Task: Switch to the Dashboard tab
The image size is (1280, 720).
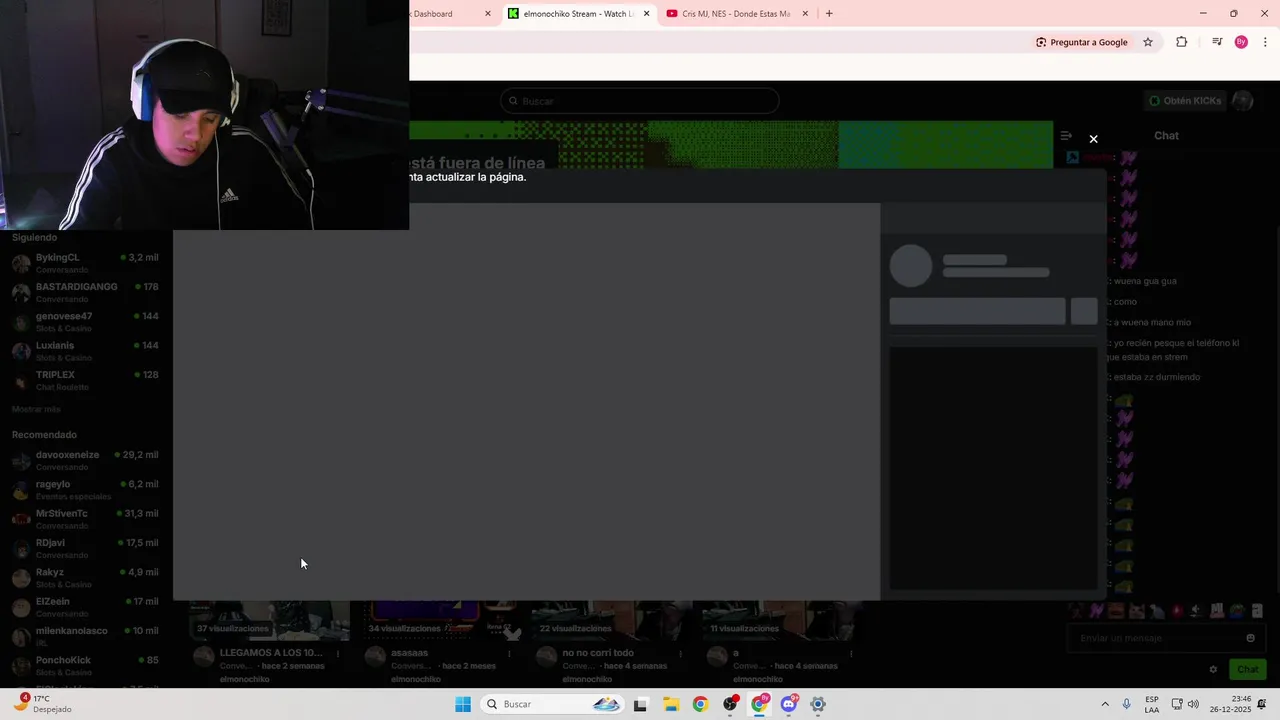Action: tap(440, 14)
